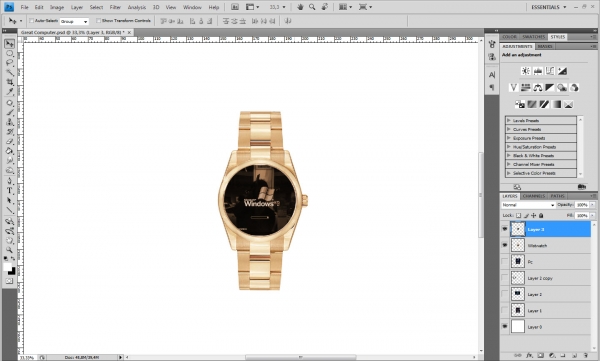
Task: Show the Layer 2 copy layer
Action: (x=505, y=278)
